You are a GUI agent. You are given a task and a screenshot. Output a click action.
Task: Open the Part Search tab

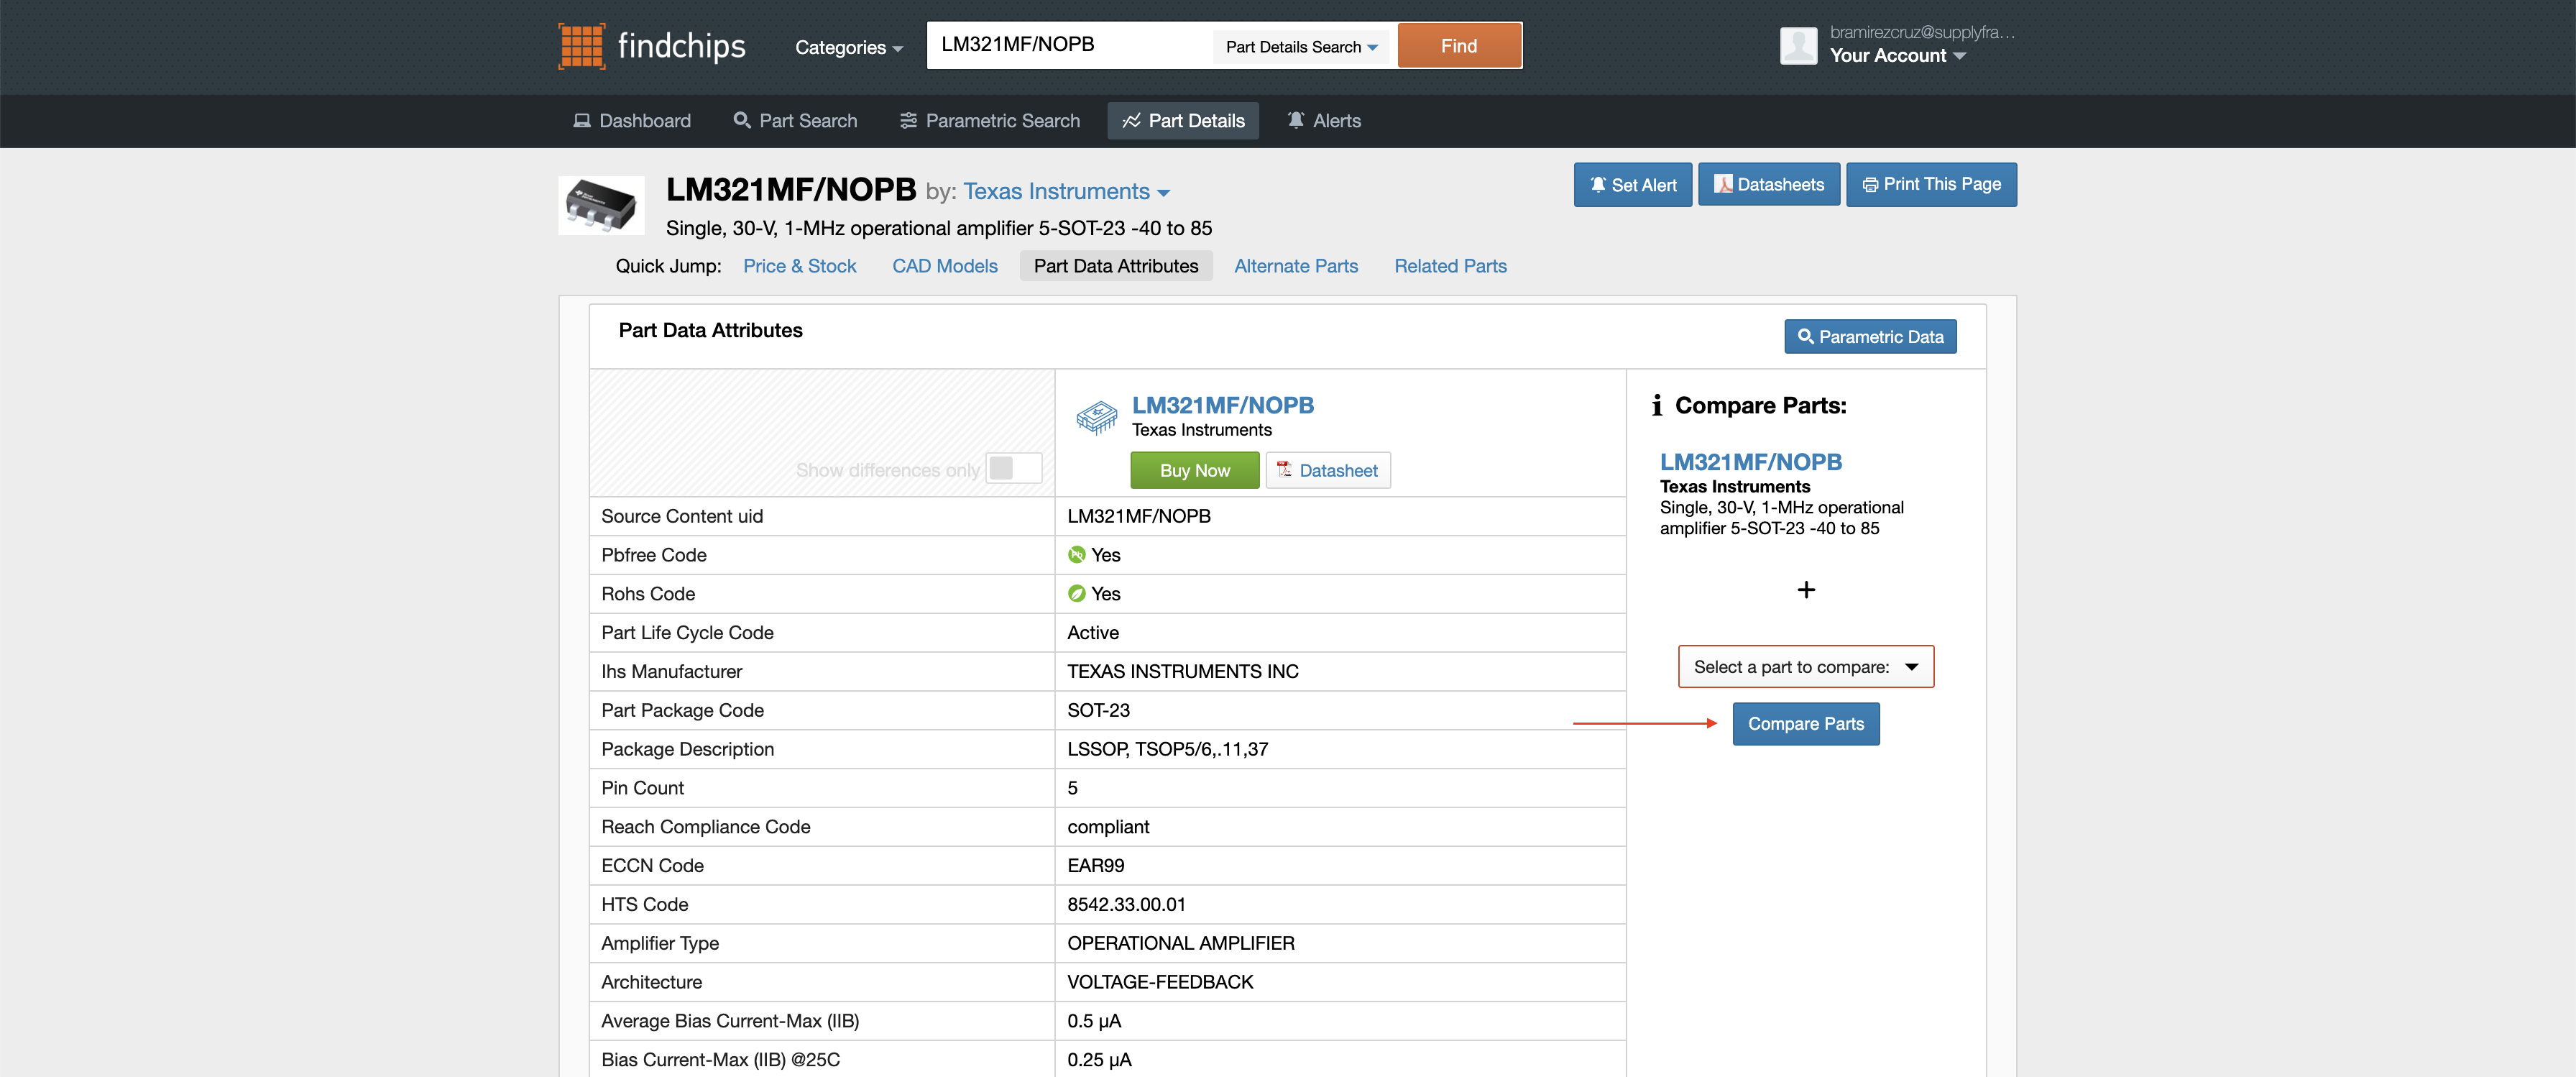click(x=795, y=121)
